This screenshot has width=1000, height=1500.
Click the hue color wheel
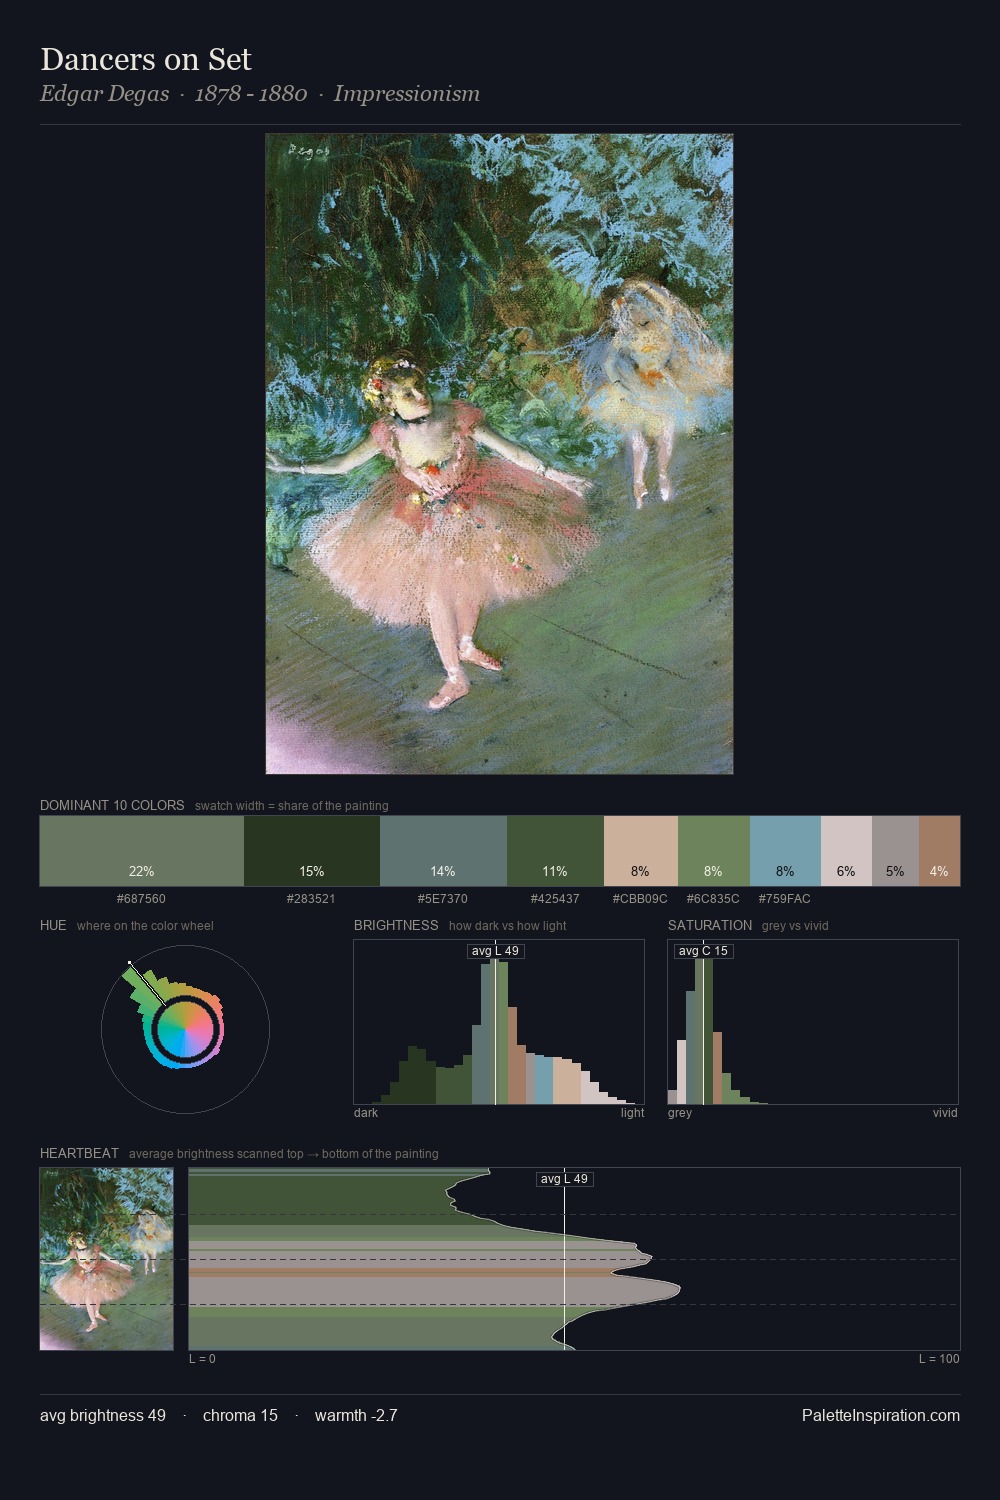pyautogui.click(x=185, y=1029)
